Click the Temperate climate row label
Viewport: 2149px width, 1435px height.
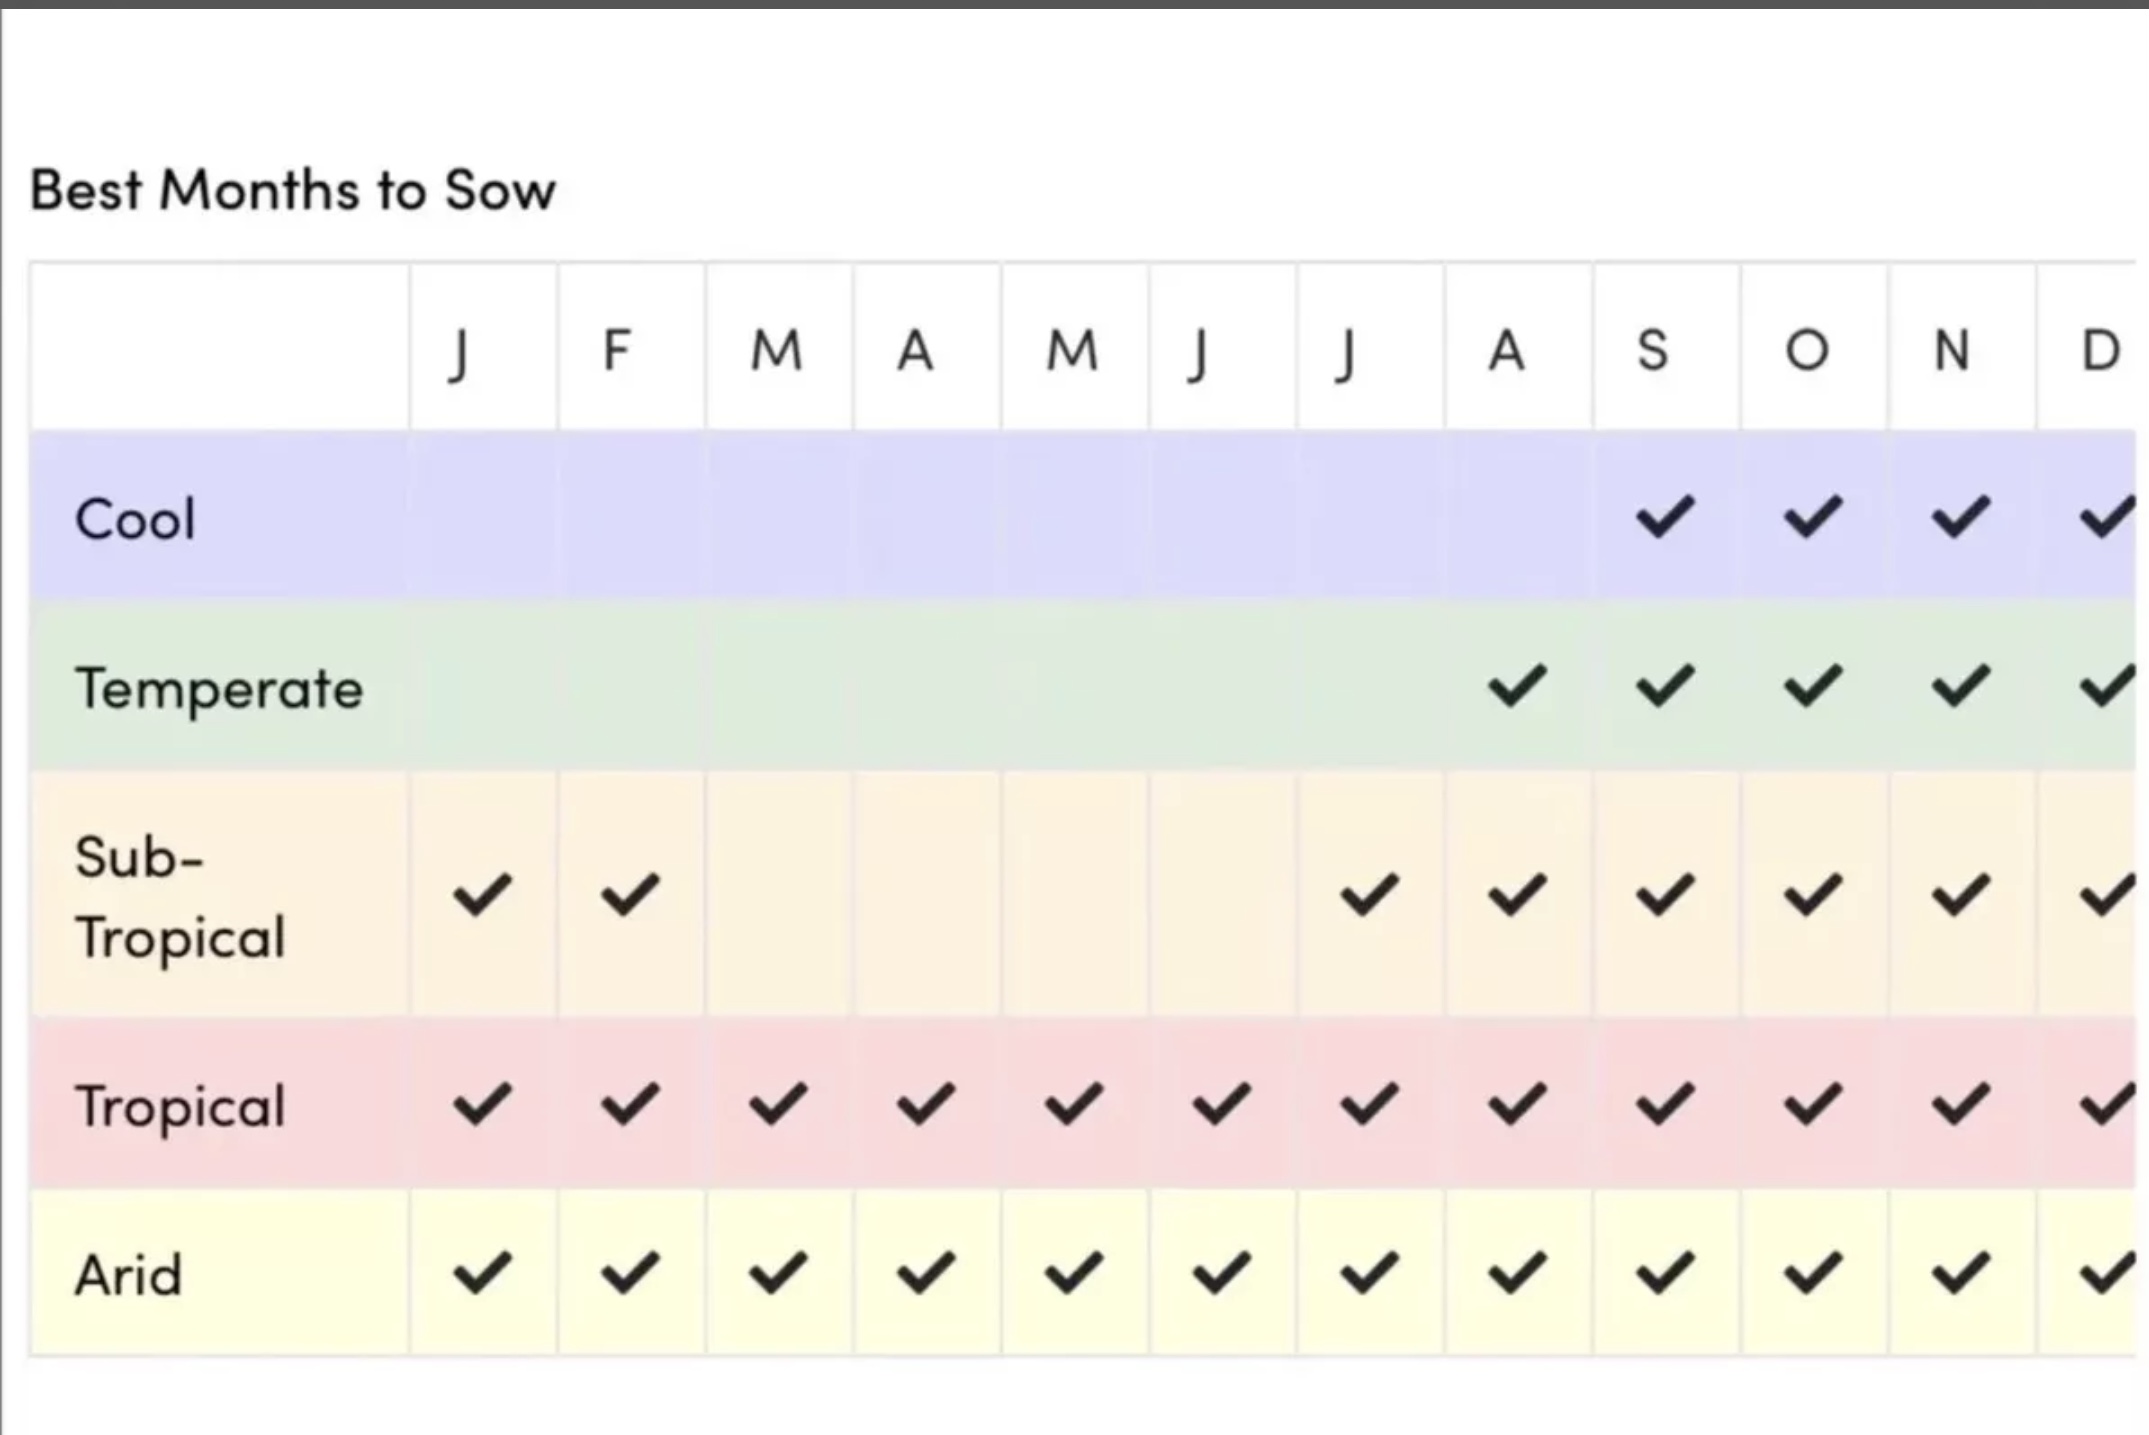click(x=219, y=689)
